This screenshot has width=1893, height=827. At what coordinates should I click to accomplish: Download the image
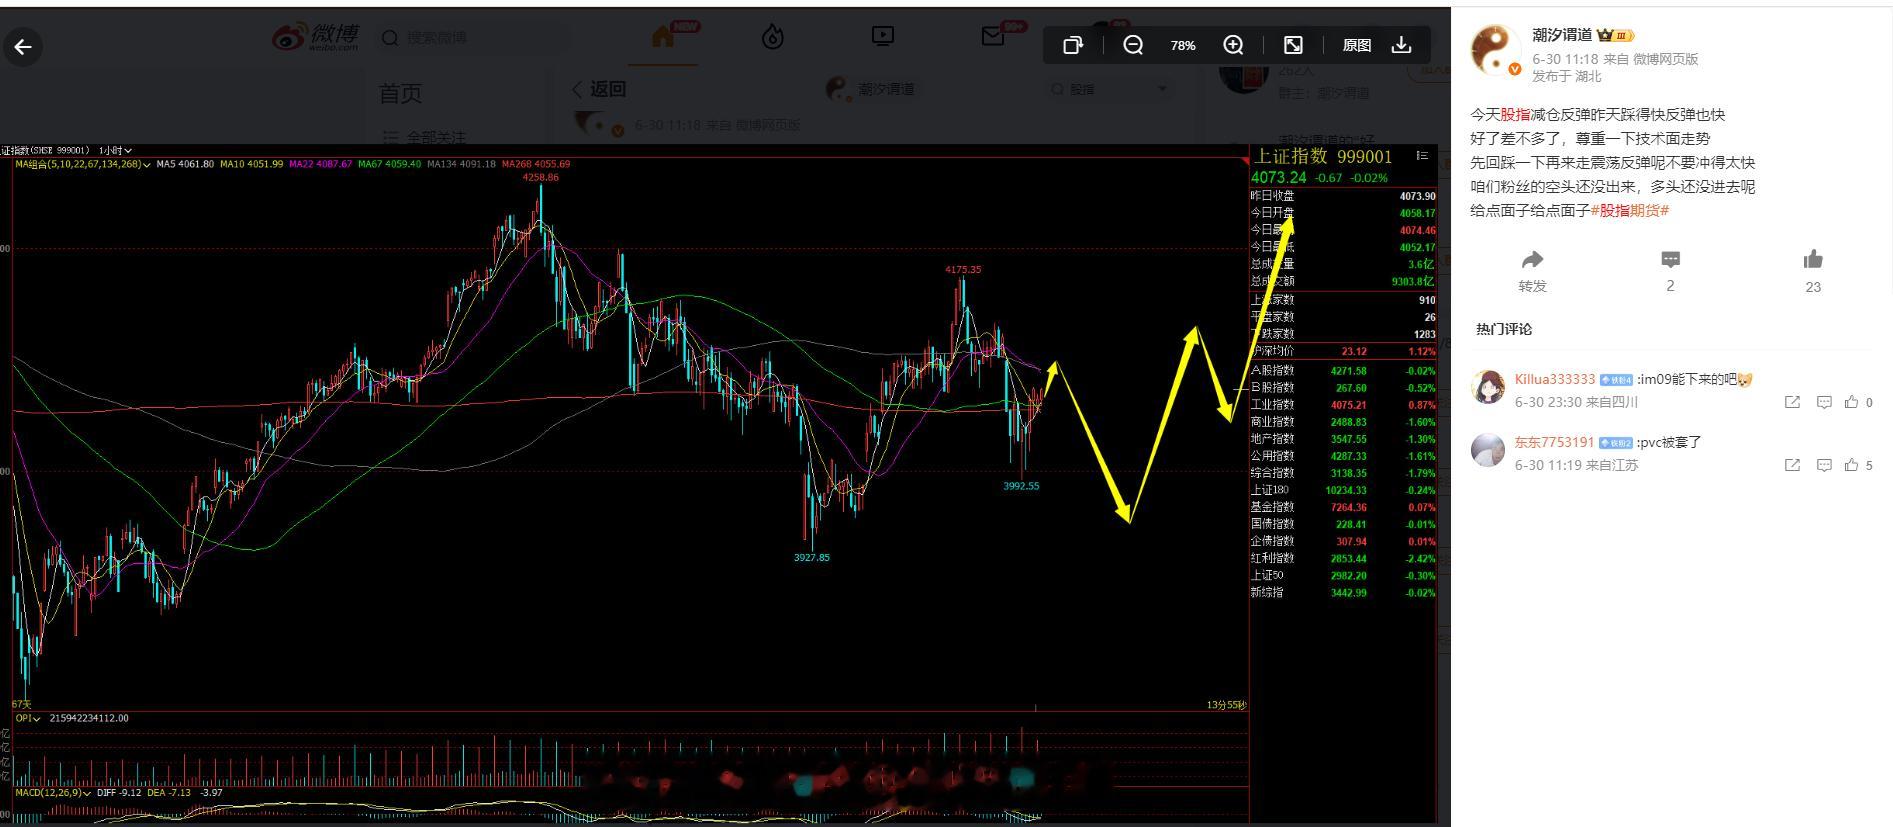click(x=1402, y=45)
